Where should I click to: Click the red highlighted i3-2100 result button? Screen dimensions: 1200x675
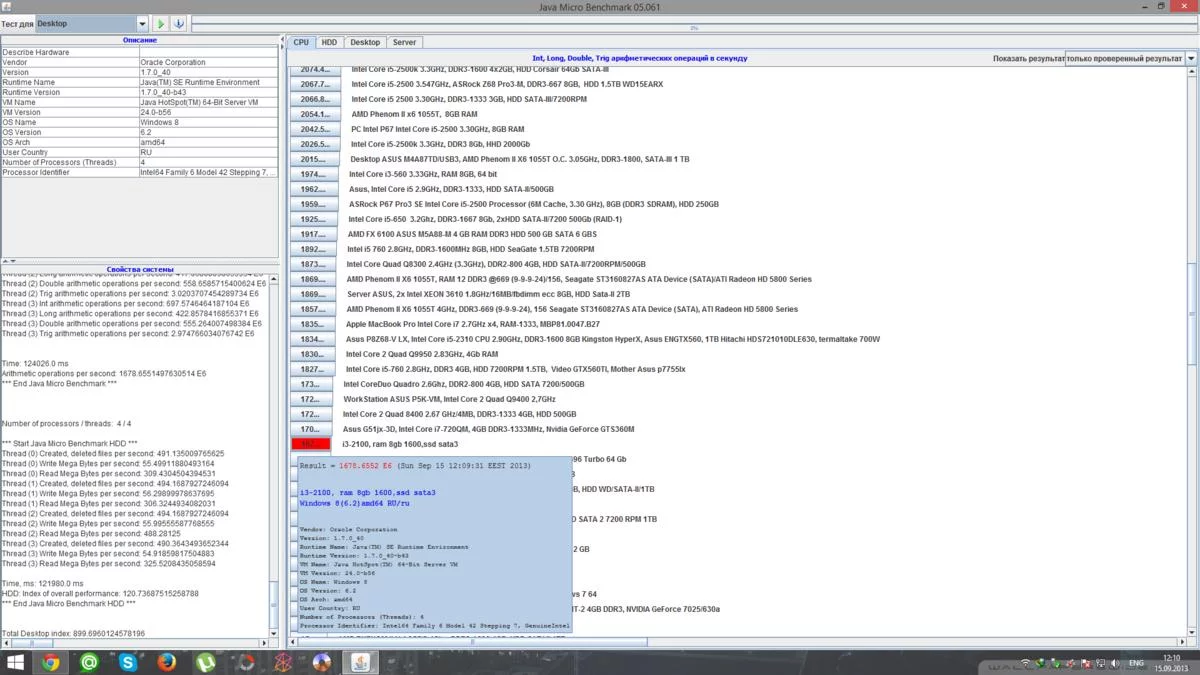point(310,444)
